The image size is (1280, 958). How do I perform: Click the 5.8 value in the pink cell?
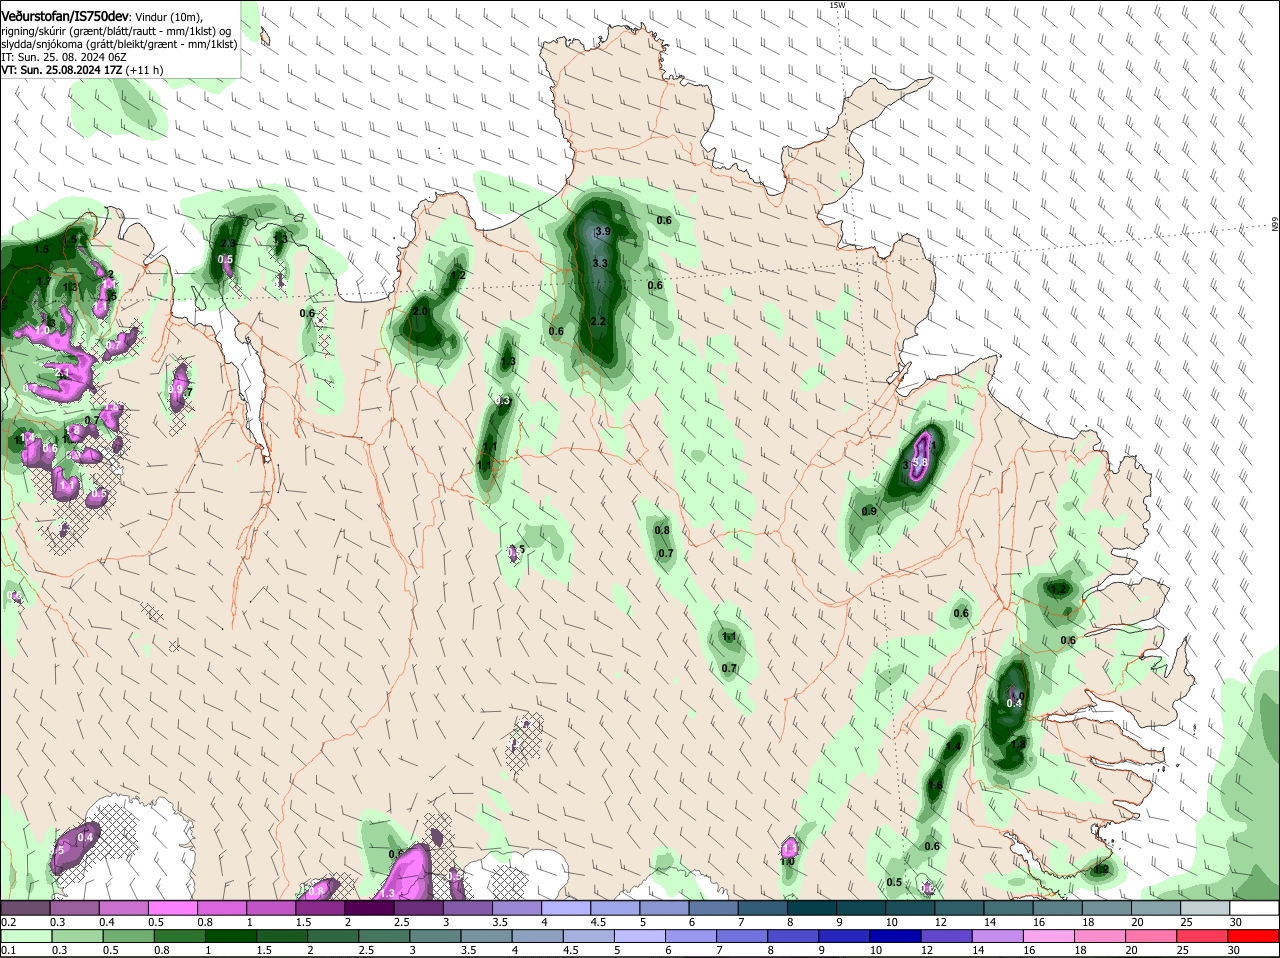click(921, 463)
